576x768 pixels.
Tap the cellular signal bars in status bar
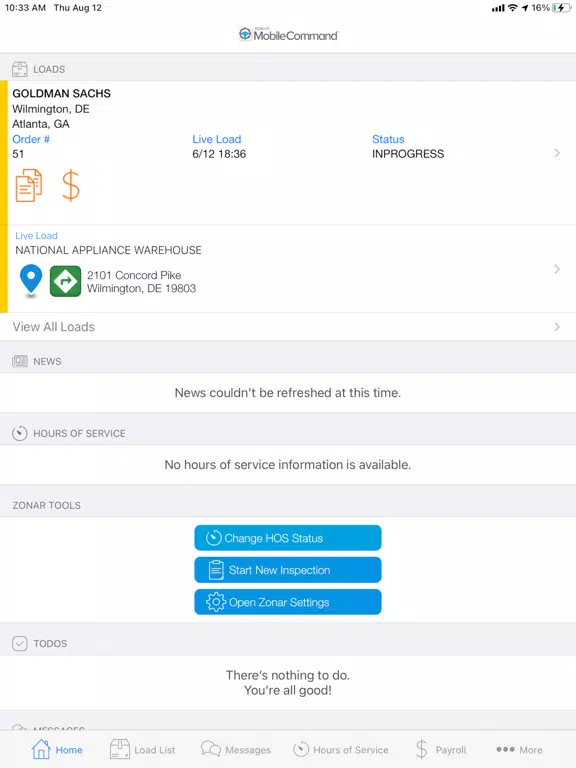[498, 8]
